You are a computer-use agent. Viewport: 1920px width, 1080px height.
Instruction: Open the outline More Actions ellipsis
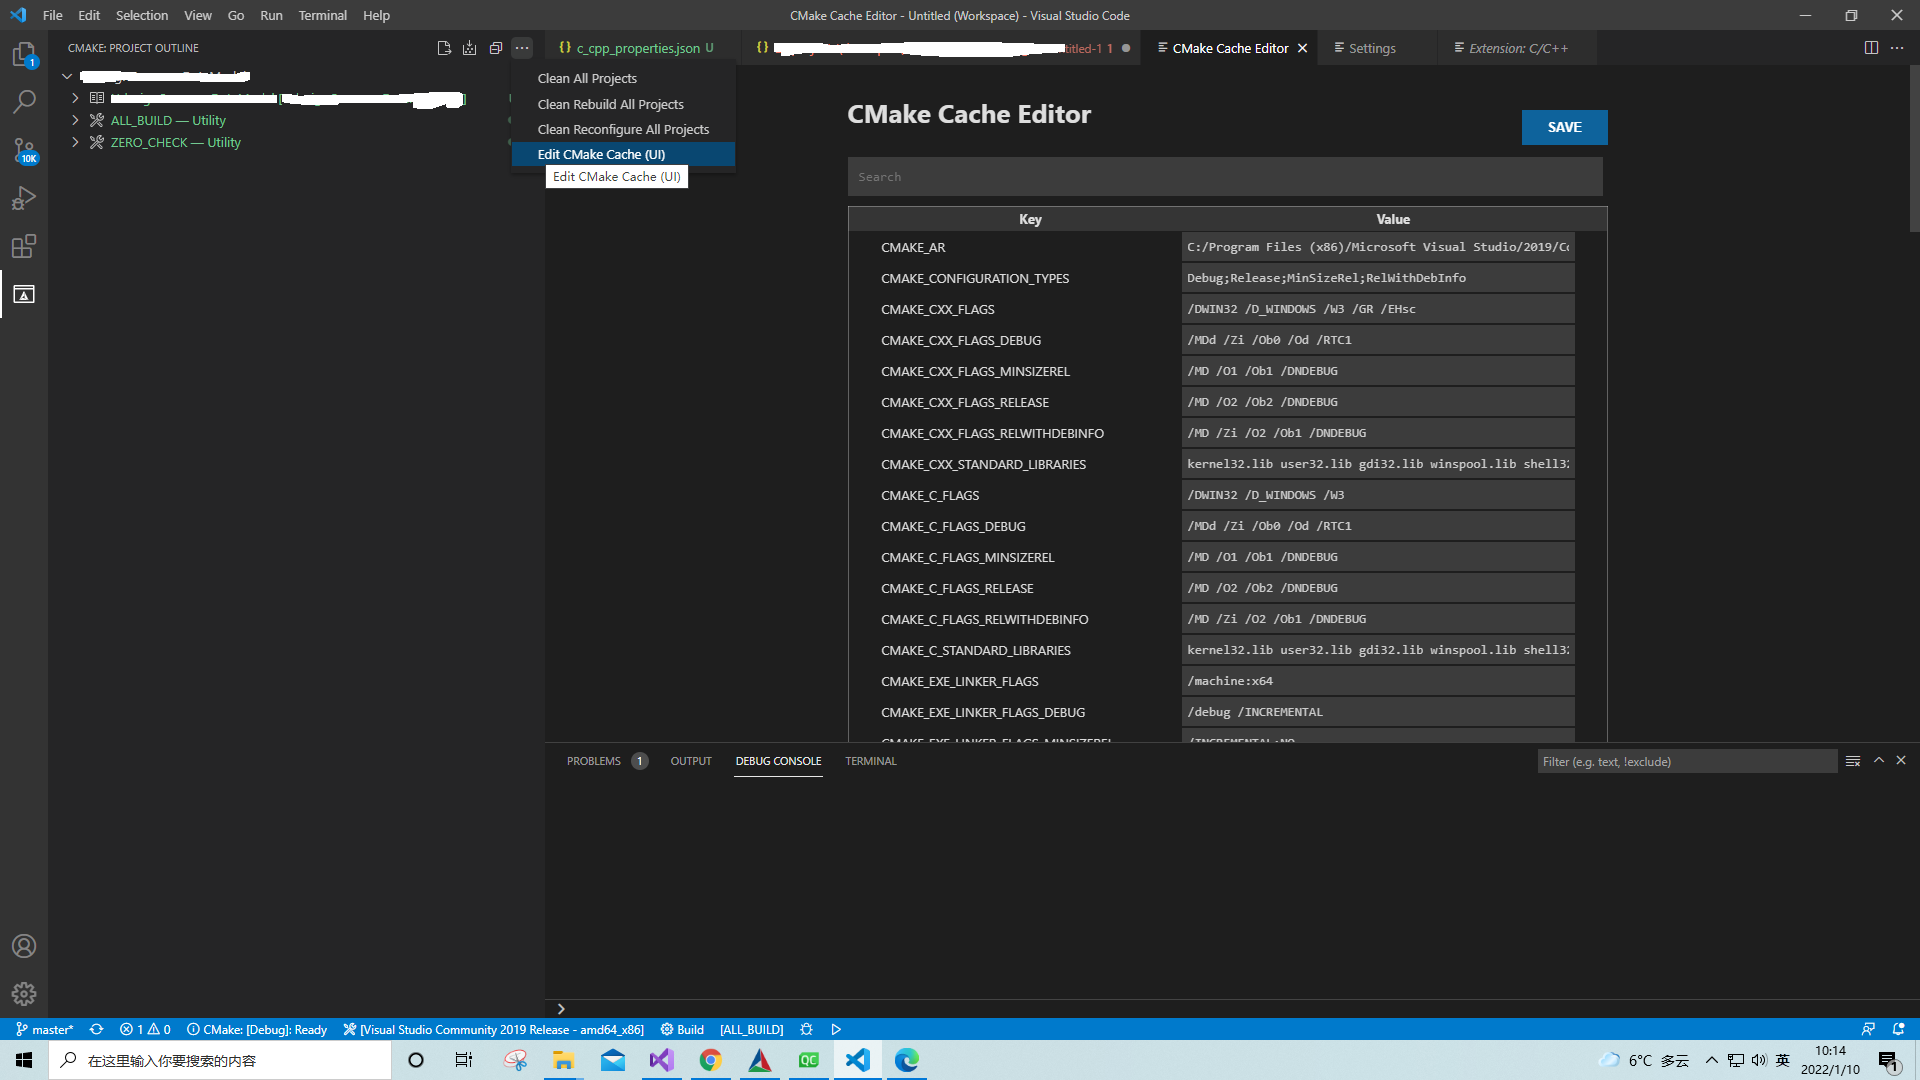pyautogui.click(x=522, y=48)
